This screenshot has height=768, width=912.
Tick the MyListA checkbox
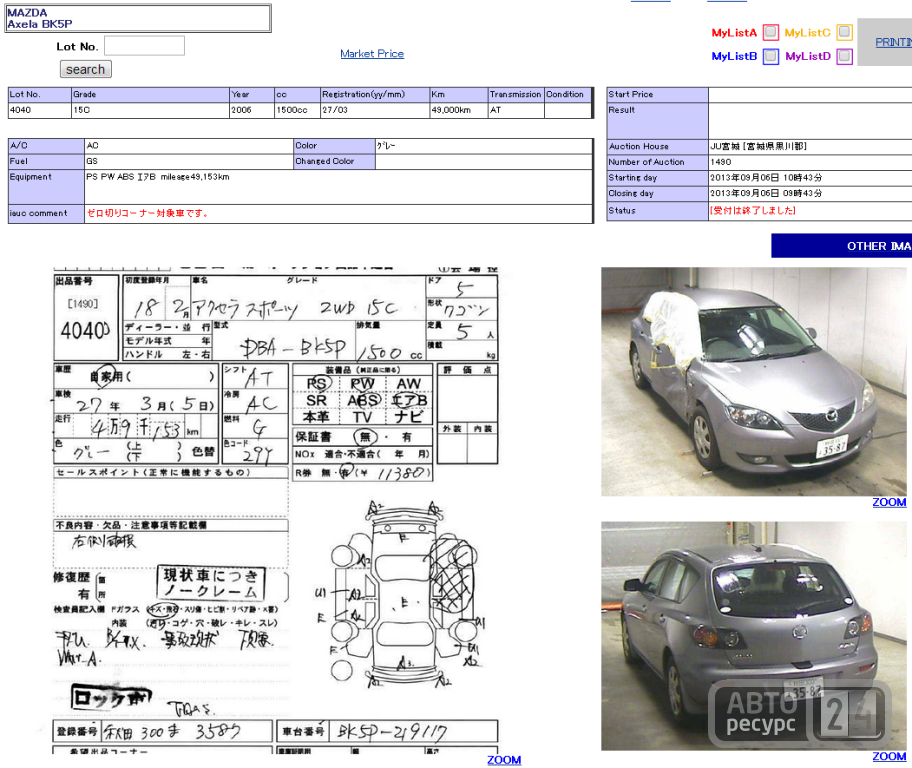[x=771, y=32]
